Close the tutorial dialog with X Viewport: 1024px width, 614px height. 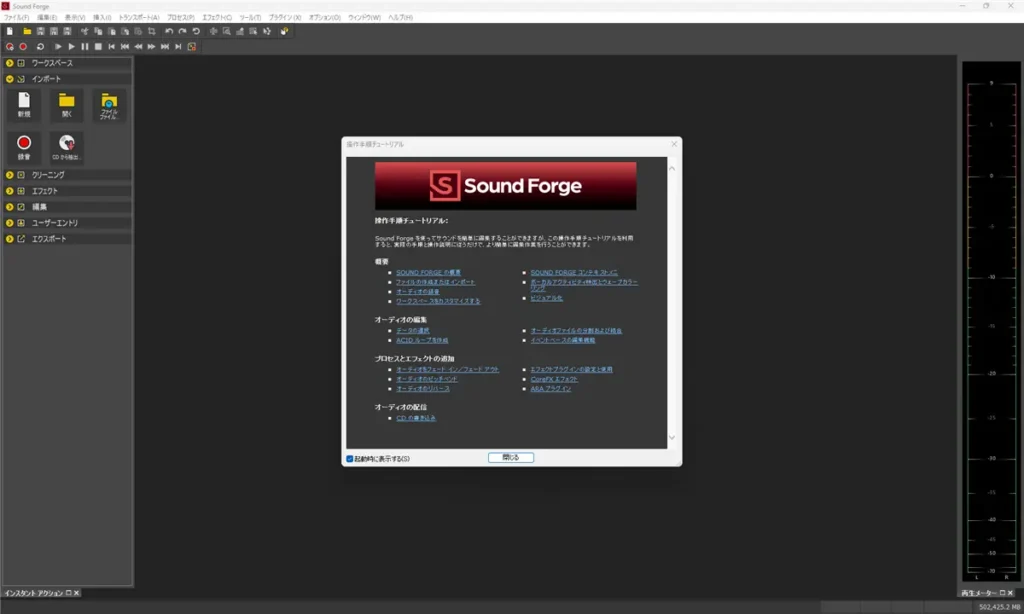coord(674,144)
